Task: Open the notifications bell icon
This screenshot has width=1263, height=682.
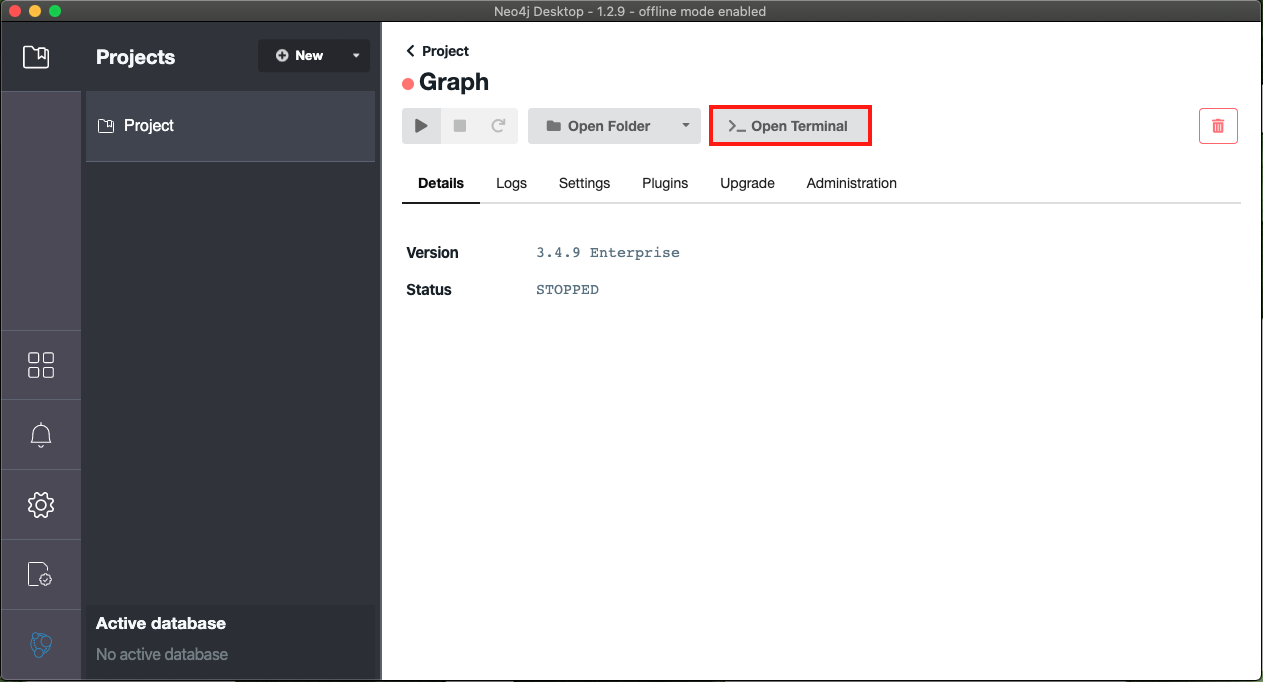Action: (x=41, y=435)
